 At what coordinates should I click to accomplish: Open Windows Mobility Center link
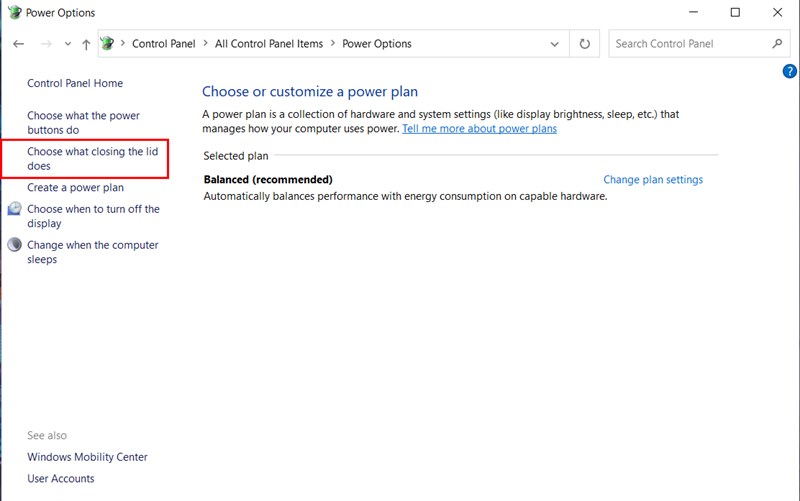87,457
